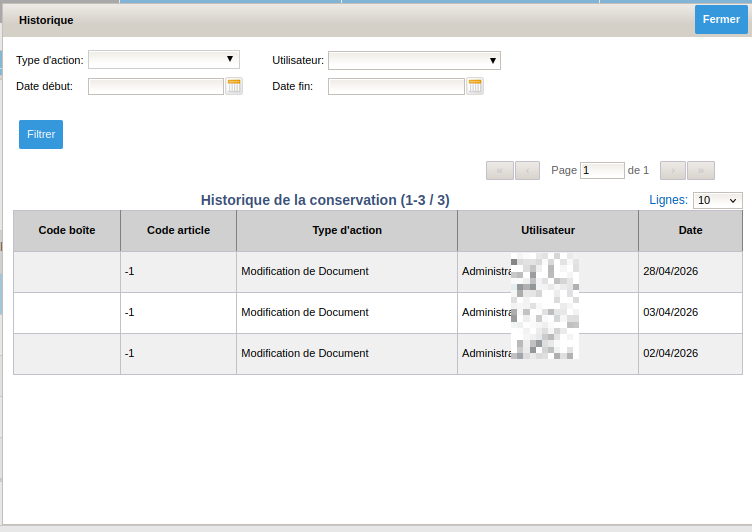Close the Historique dialog with Fermer
Viewport: 752px width, 532px height.
[721, 19]
